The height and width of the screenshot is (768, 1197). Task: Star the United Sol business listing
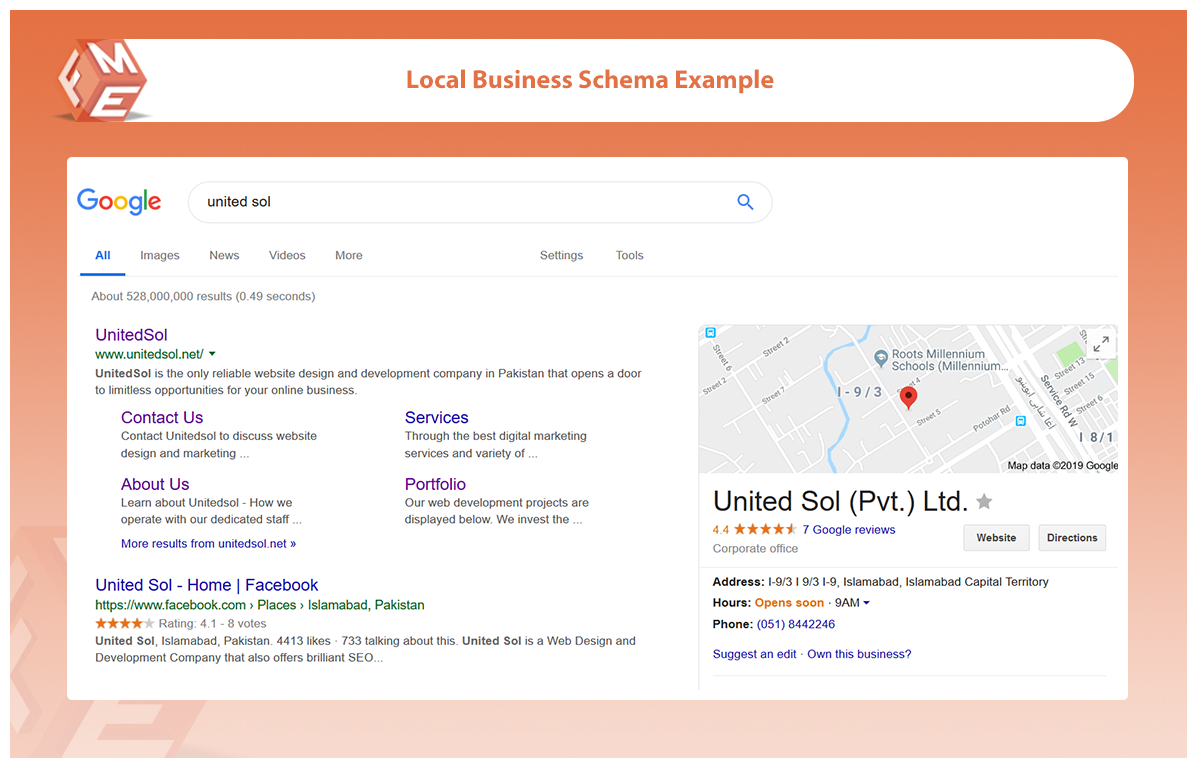point(984,502)
